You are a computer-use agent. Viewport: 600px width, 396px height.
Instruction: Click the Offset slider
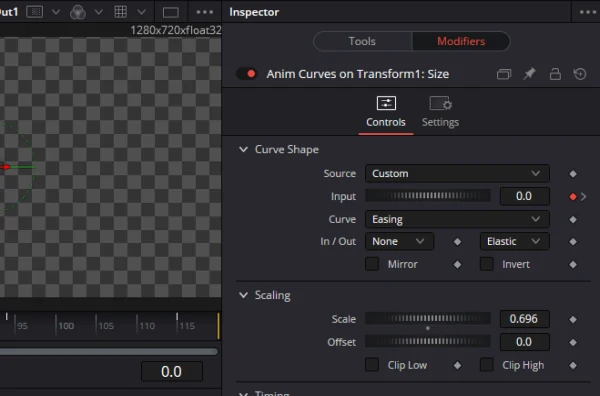click(428, 341)
